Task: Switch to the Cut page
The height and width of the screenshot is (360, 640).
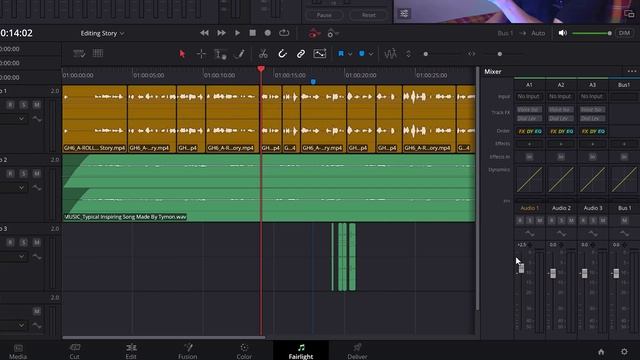Action: (x=74, y=351)
